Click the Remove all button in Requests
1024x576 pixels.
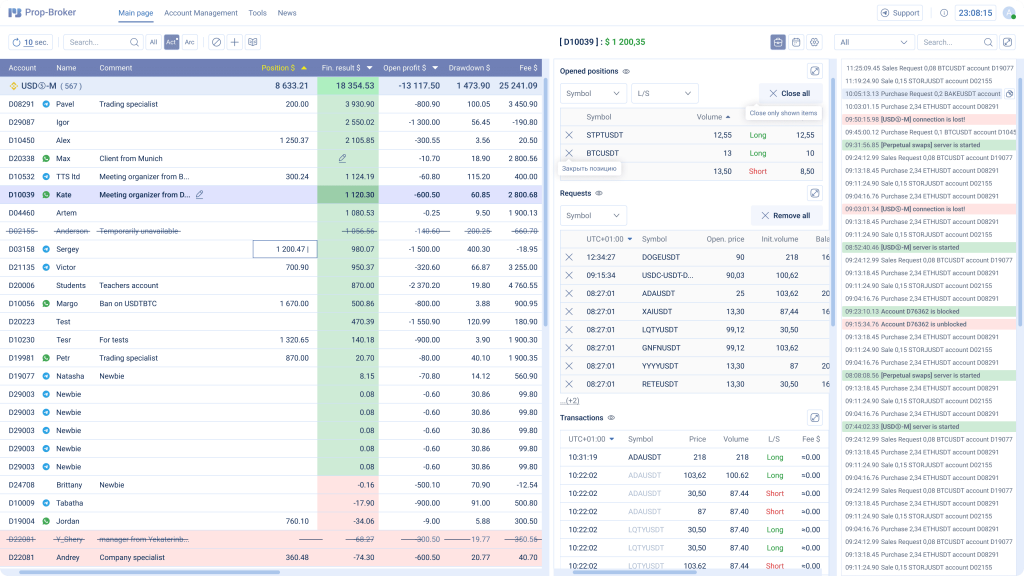786,216
